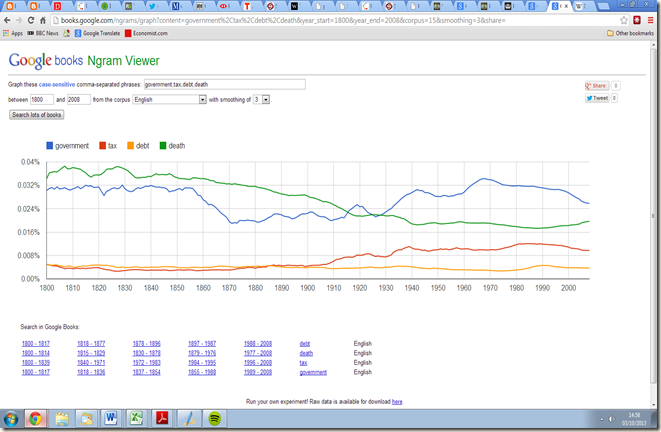Click the address bar URL
Viewport: 661px width, 432px height.
(x=283, y=20)
